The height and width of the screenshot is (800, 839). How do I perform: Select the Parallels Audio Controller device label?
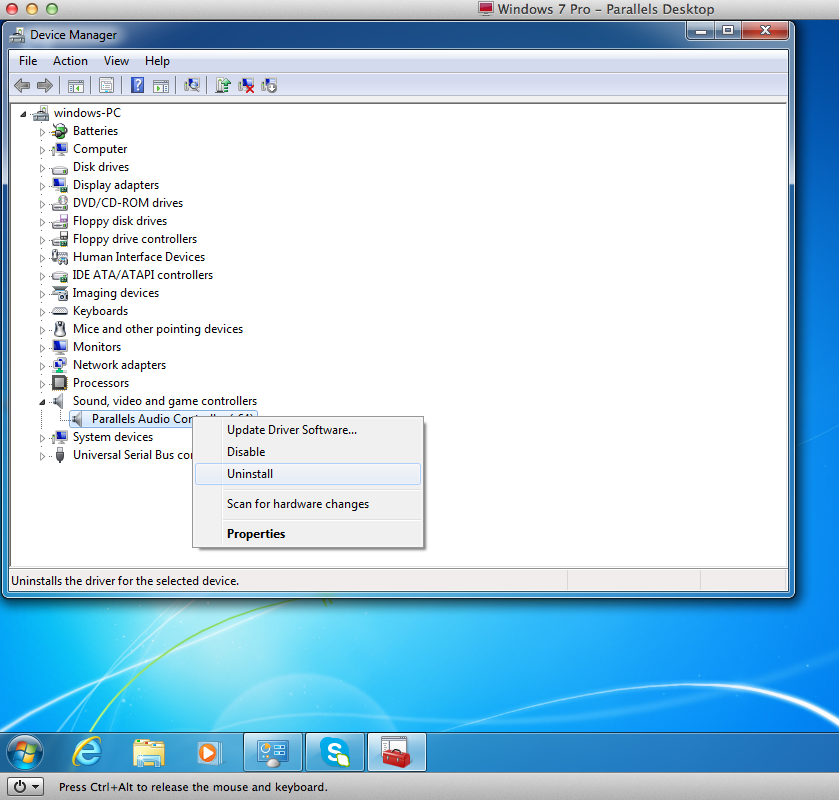(x=142, y=419)
